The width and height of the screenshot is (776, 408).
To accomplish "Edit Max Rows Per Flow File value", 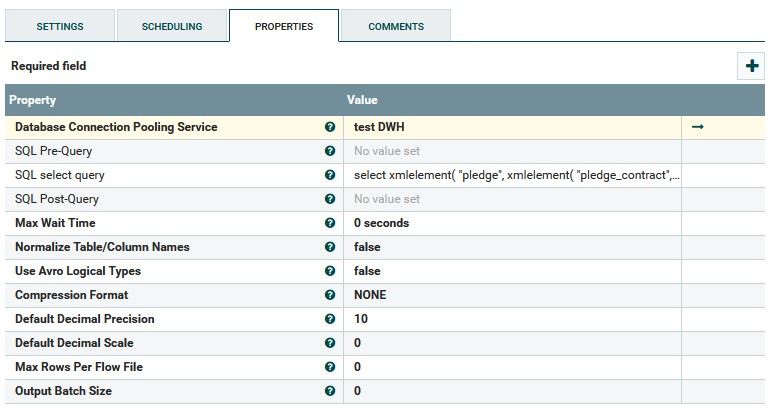I will [512, 367].
